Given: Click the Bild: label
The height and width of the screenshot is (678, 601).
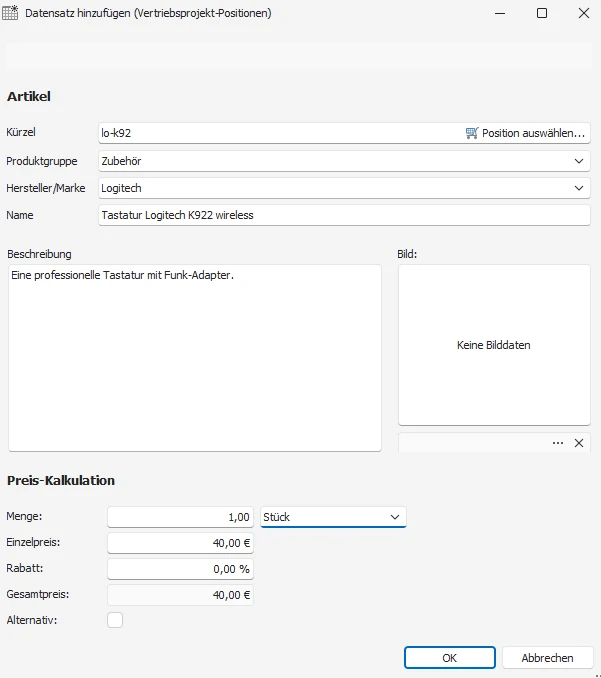Looking at the screenshot, I should (407, 254).
